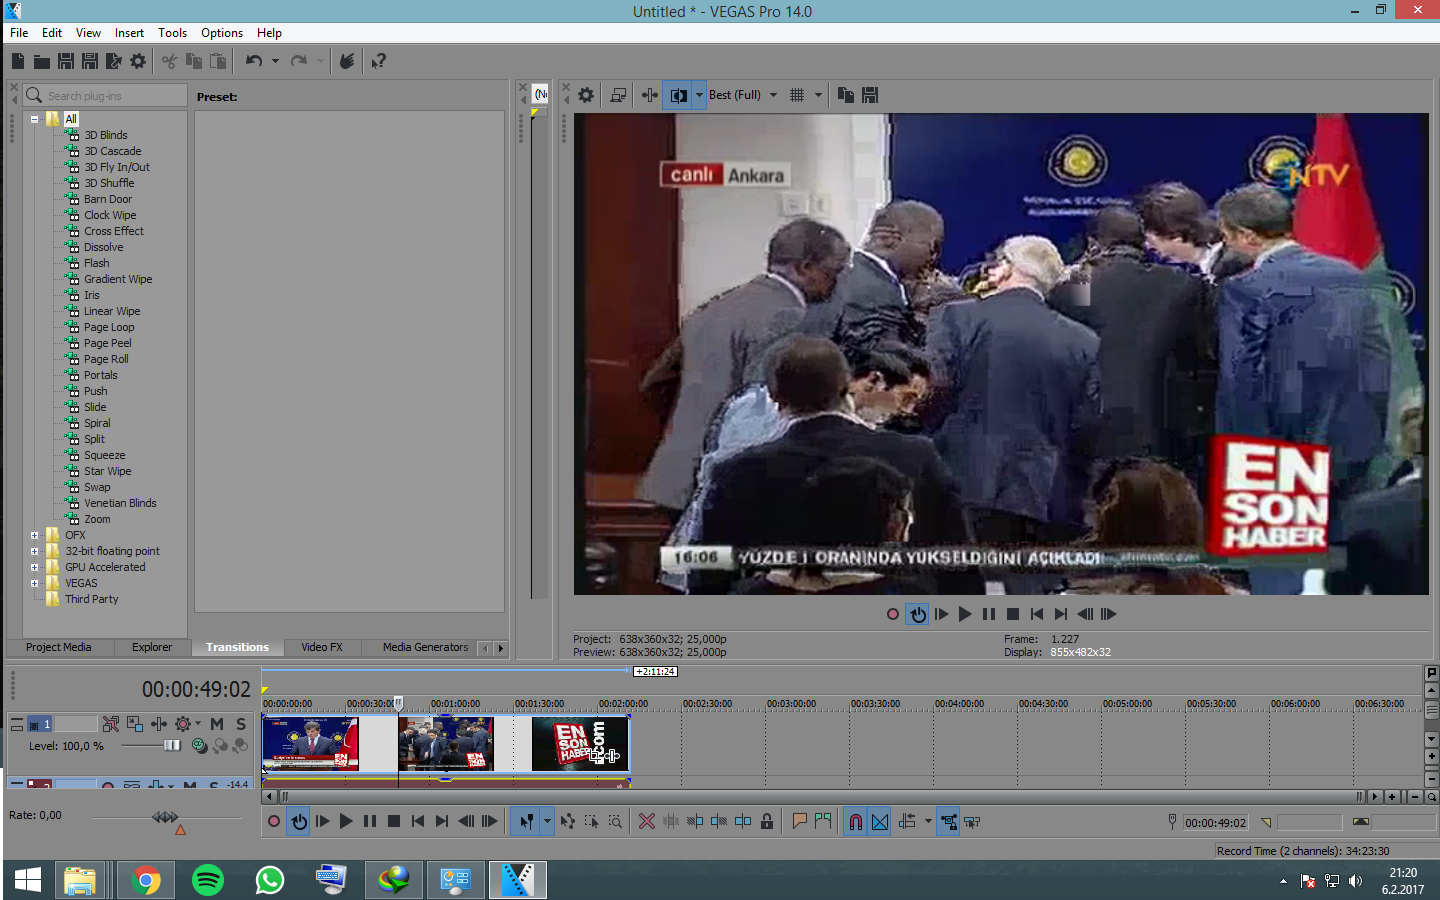This screenshot has height=900, width=1440.
Task: Toggle Bypass Motion Blur on track 1
Action: 111,724
